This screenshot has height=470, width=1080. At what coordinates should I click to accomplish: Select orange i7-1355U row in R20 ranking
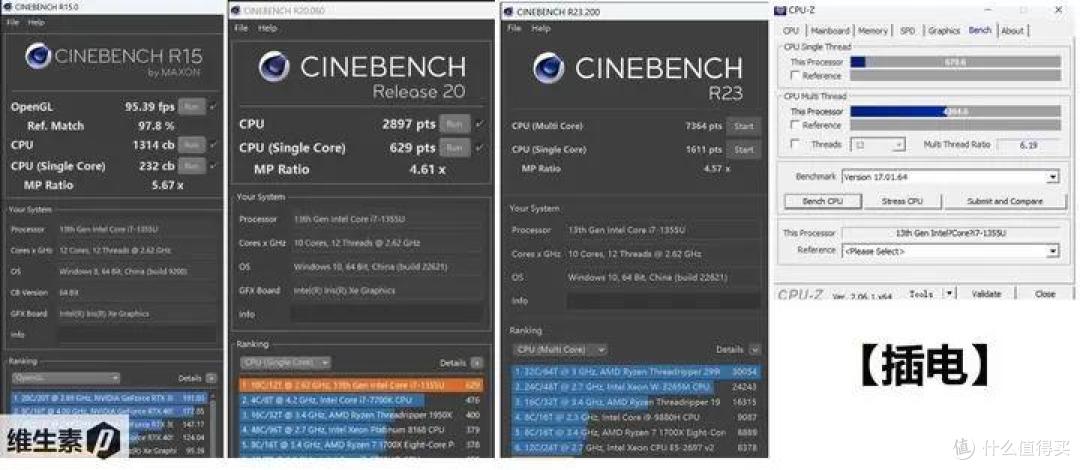click(x=361, y=385)
